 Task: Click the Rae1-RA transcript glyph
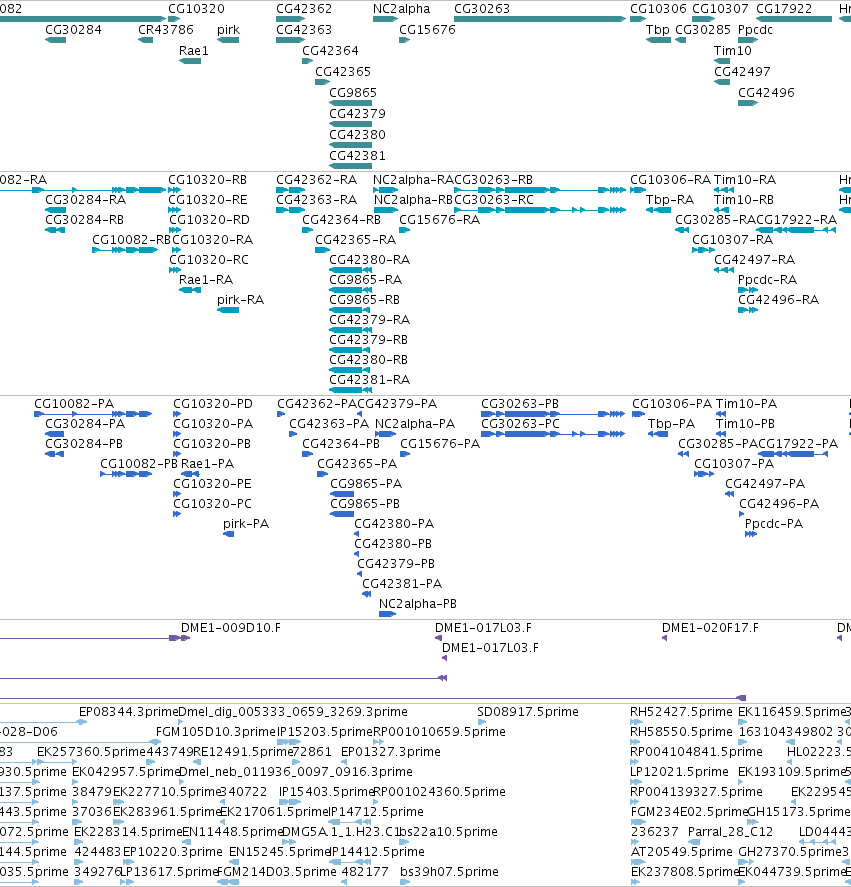pyautogui.click(x=190, y=290)
